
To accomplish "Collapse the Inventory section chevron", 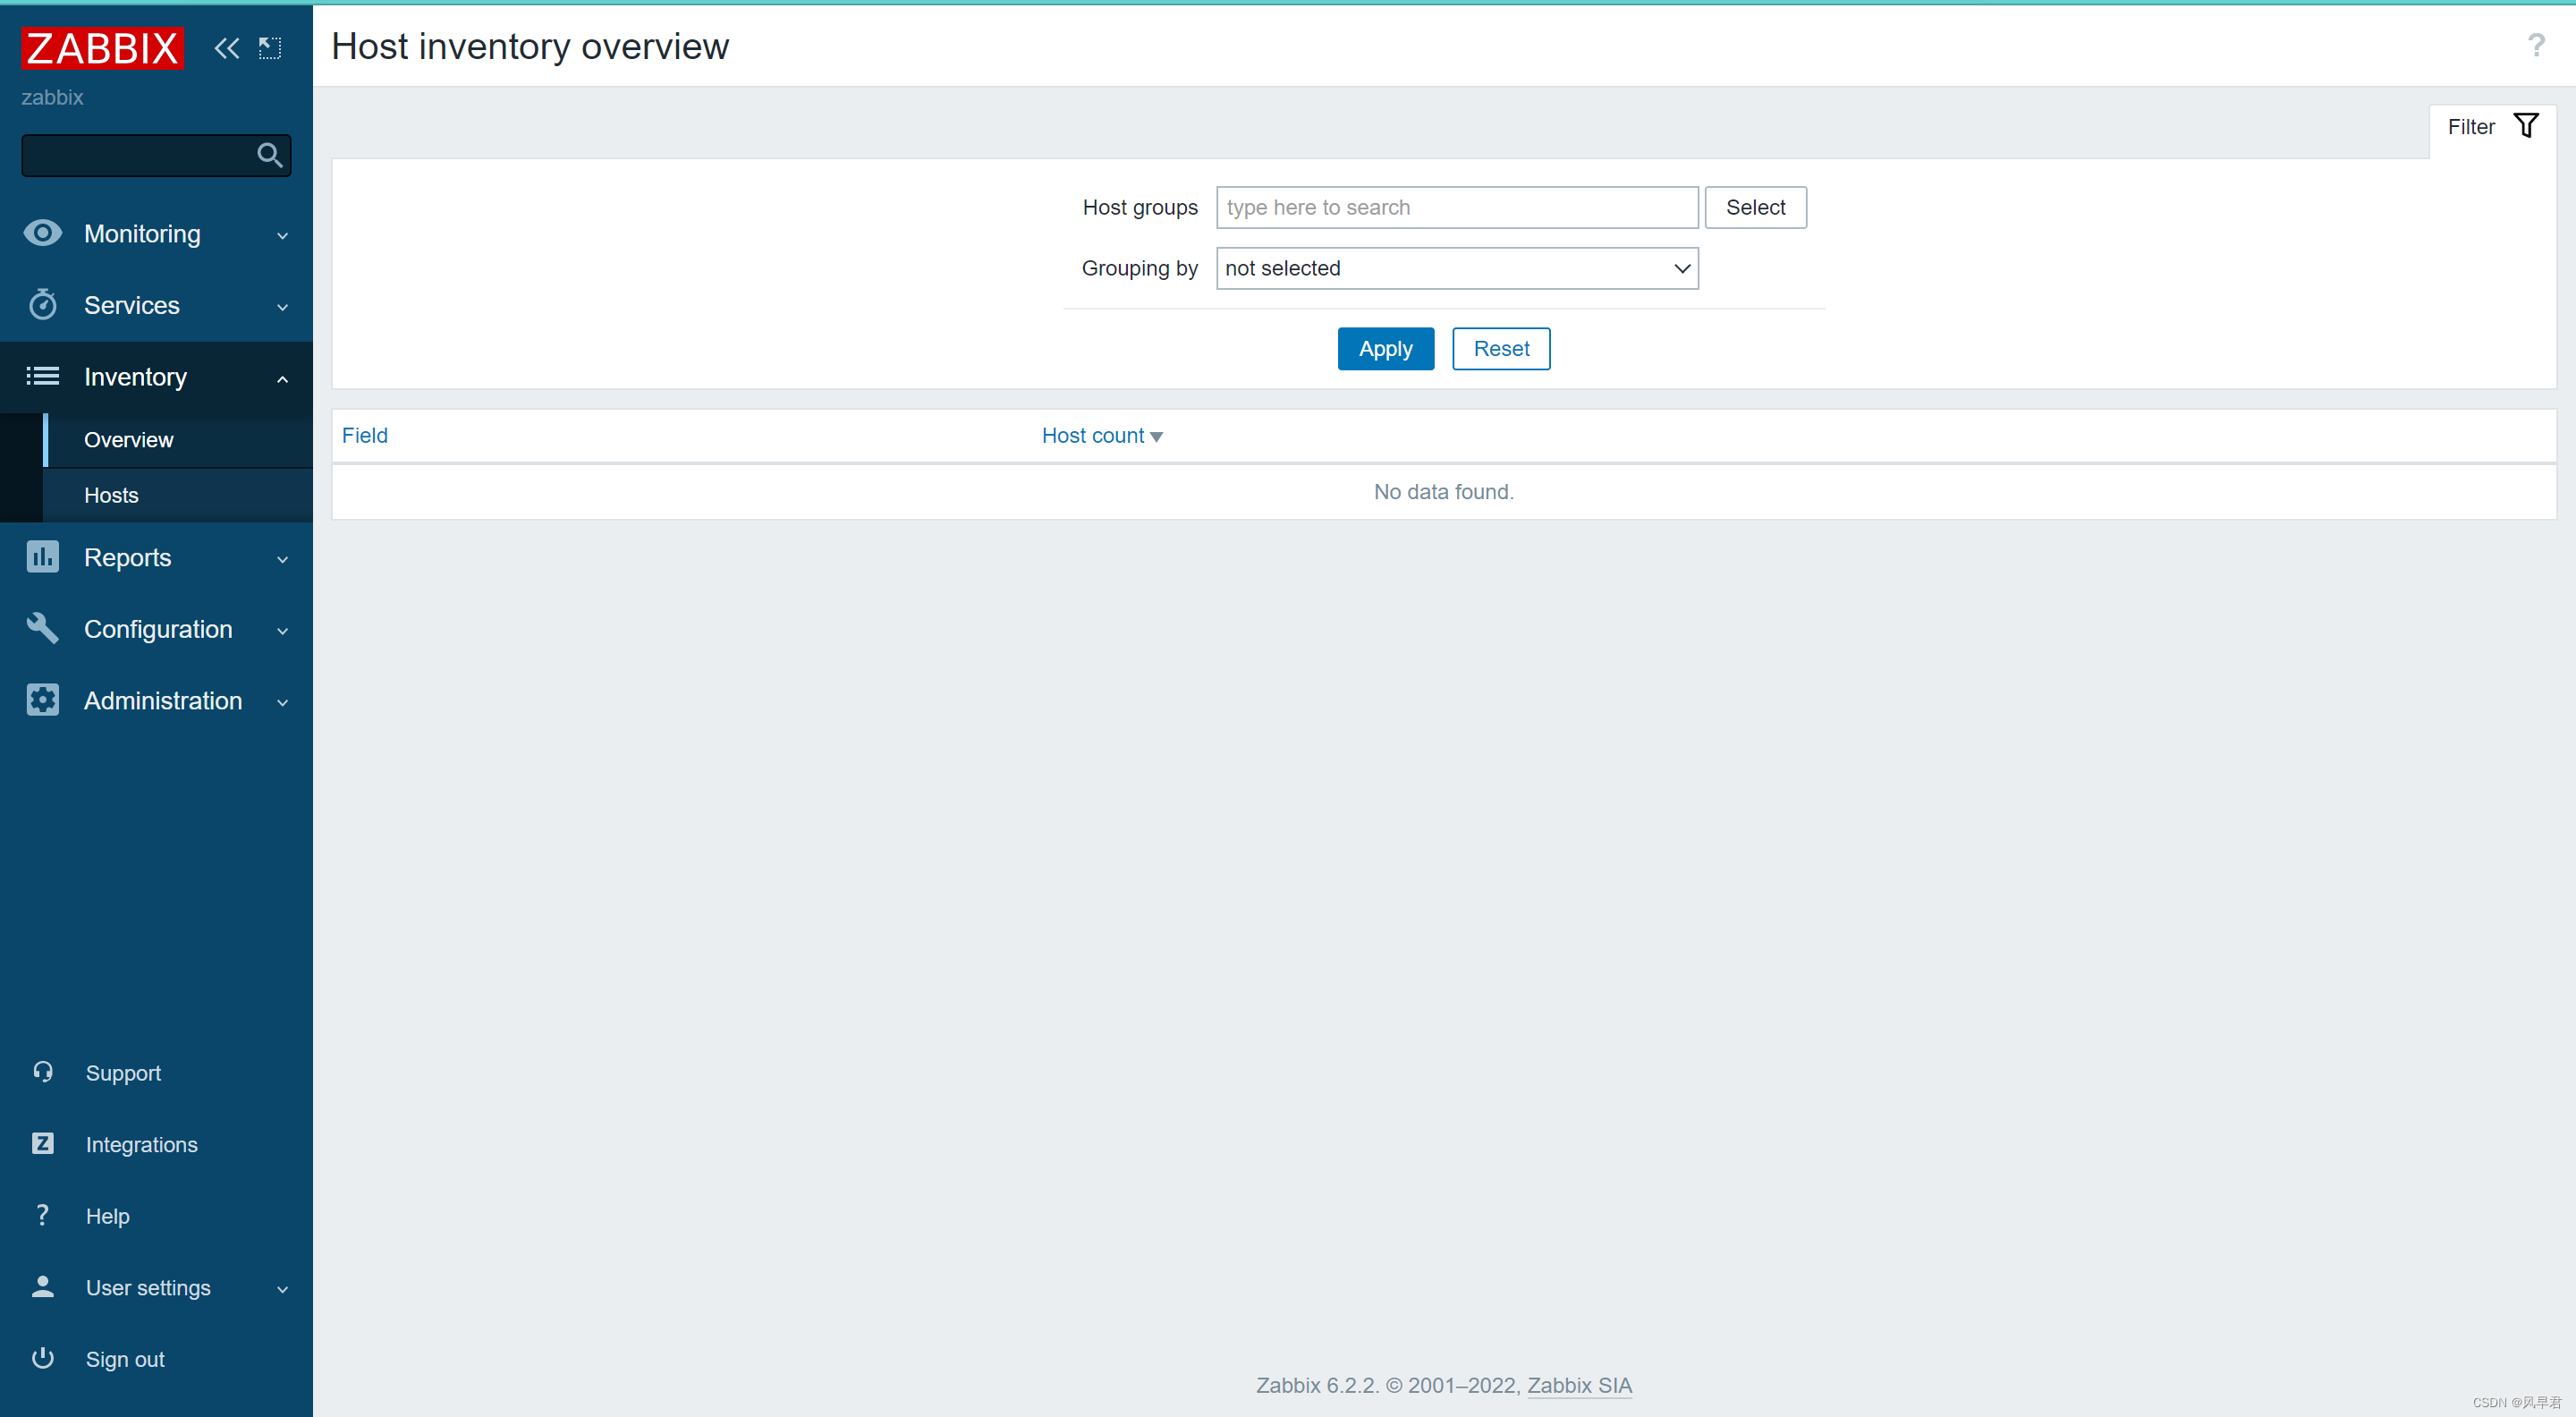I will (x=281, y=377).
